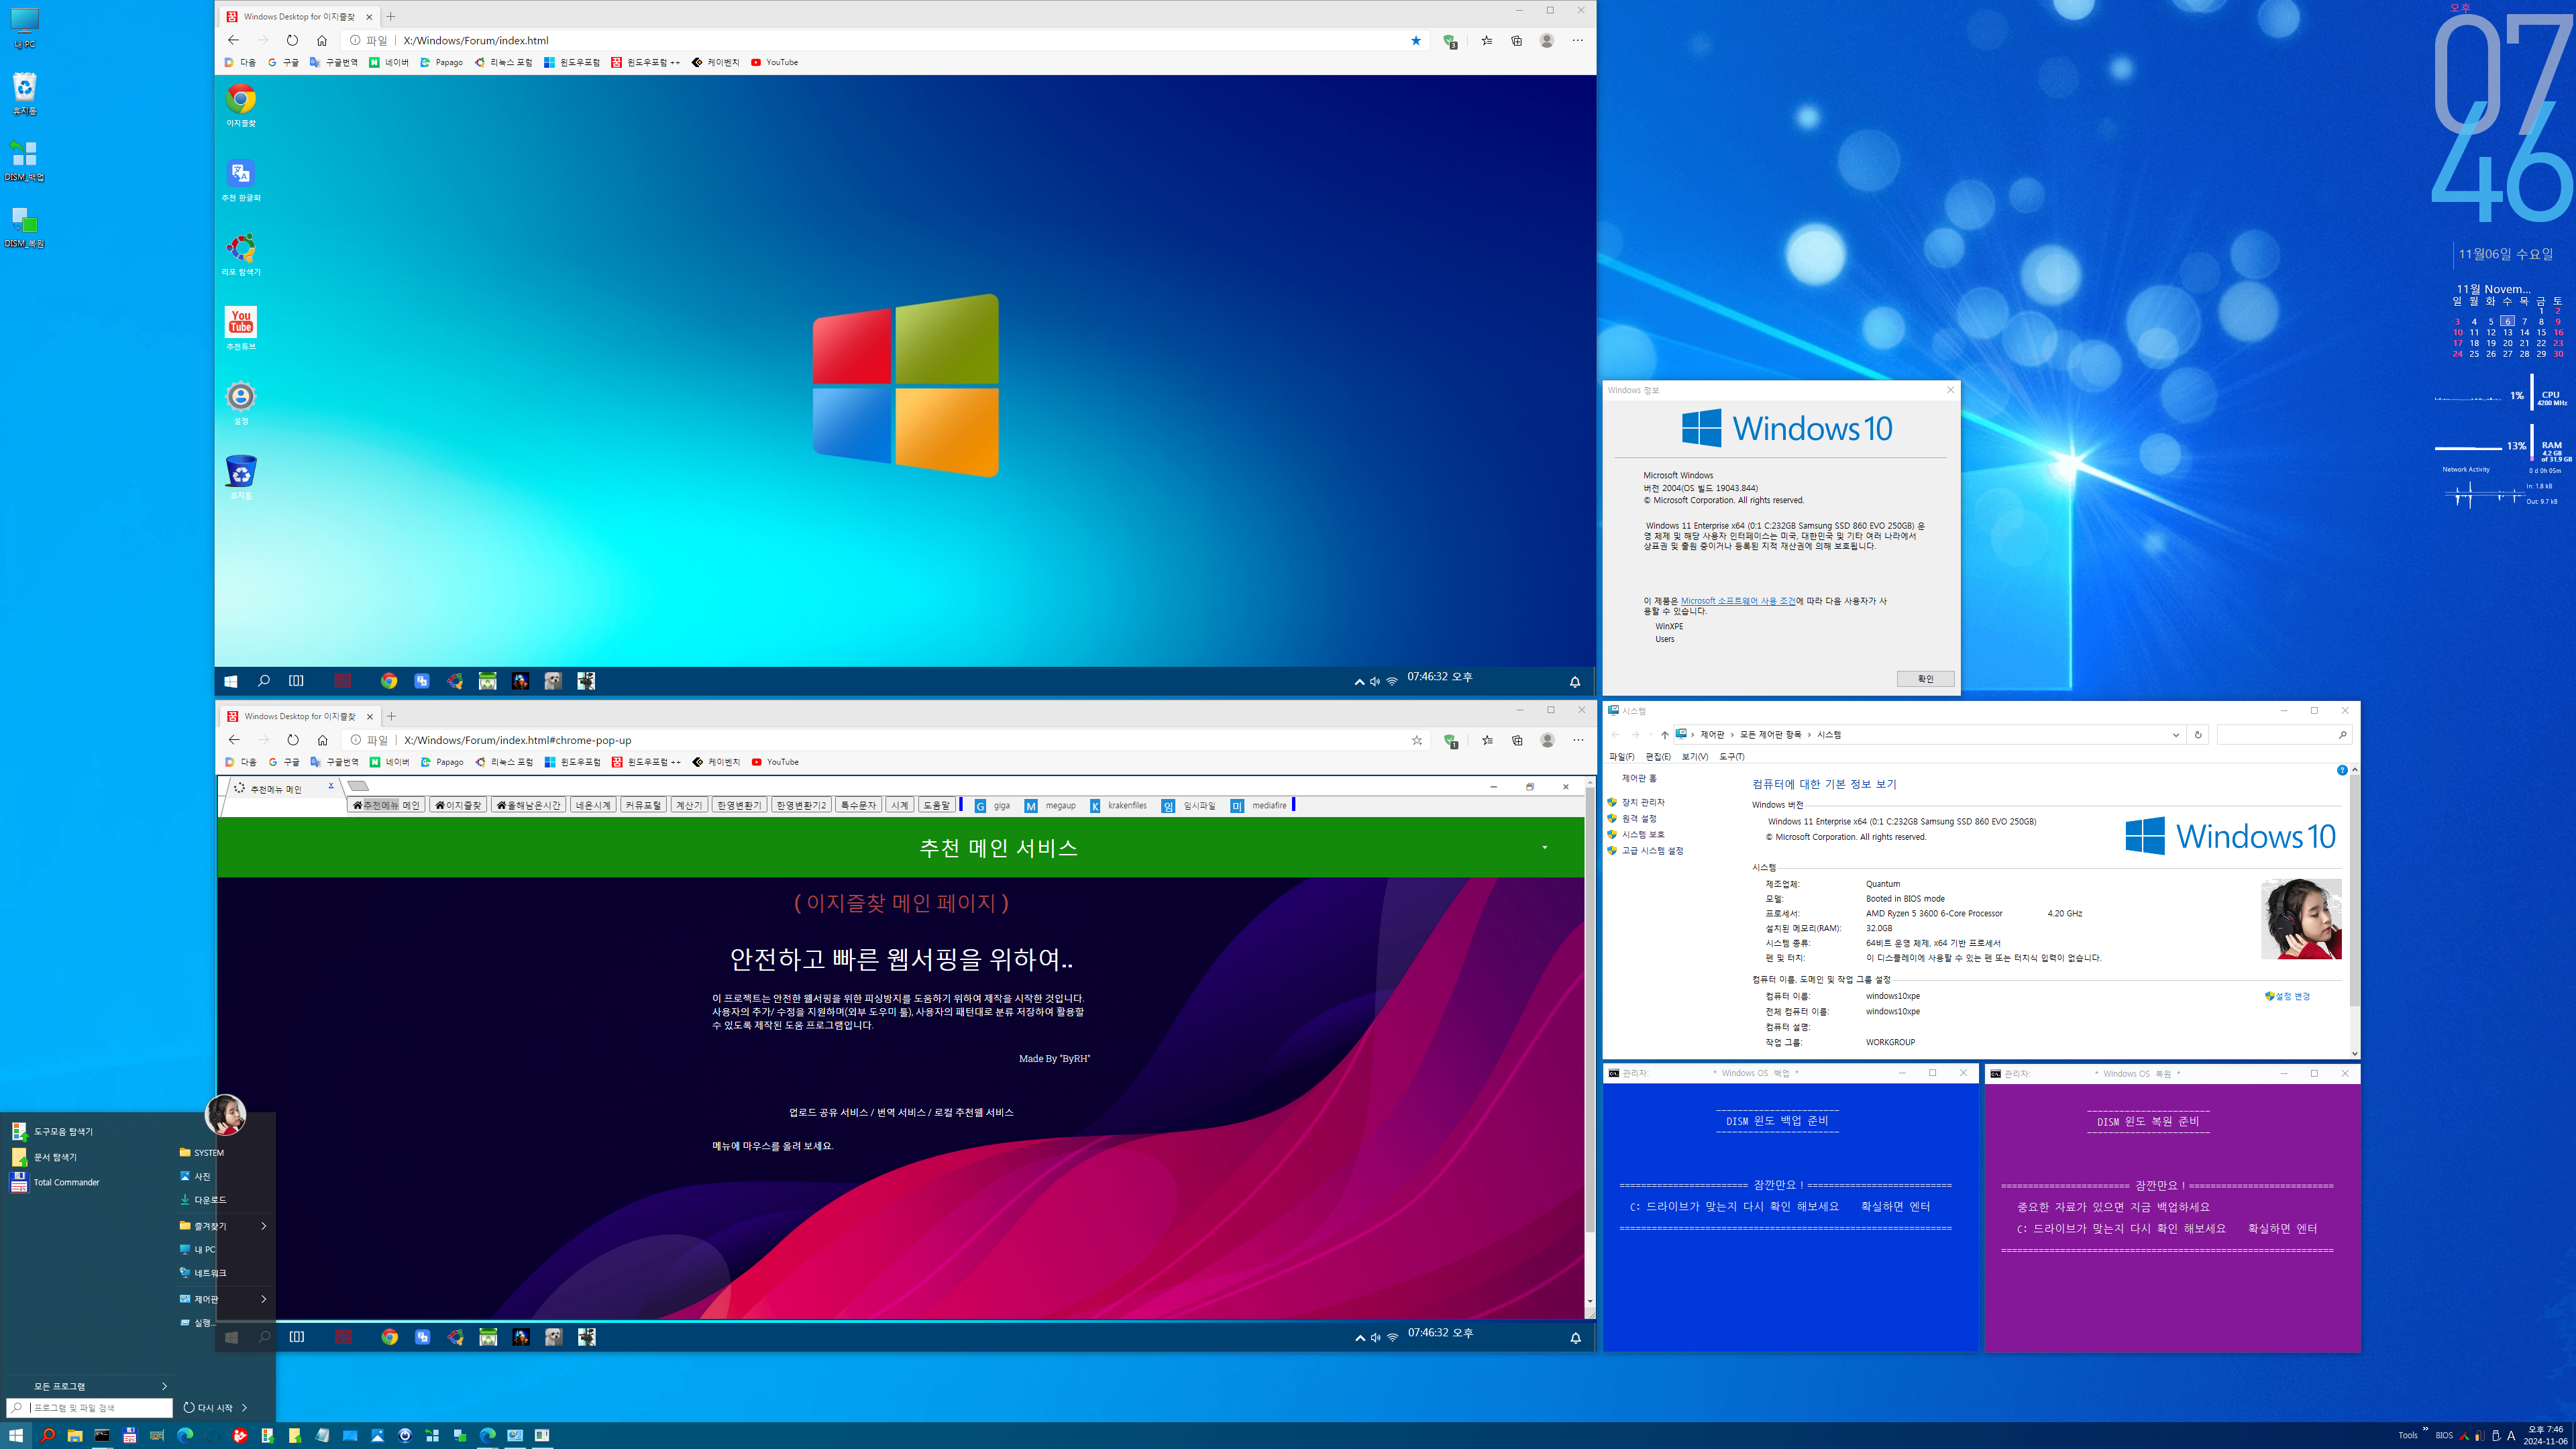Click search magnifier in top page taskbar
This screenshot has width=2576, height=1449.
click(264, 681)
